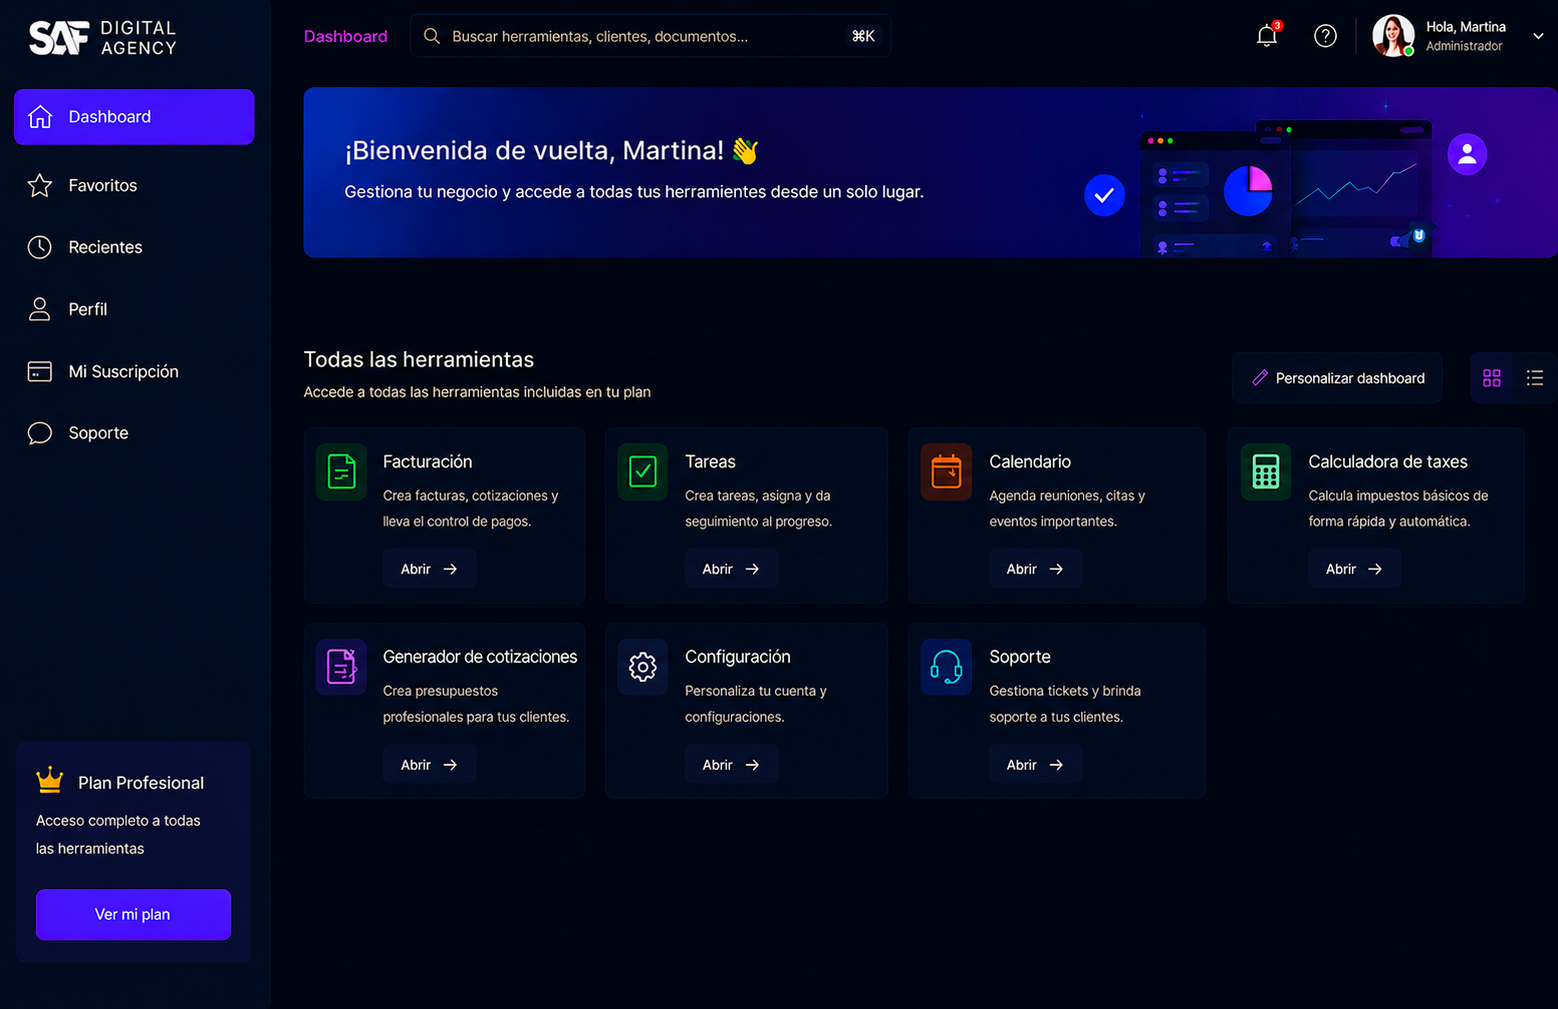Click the Perfil person icon

(x=40, y=309)
